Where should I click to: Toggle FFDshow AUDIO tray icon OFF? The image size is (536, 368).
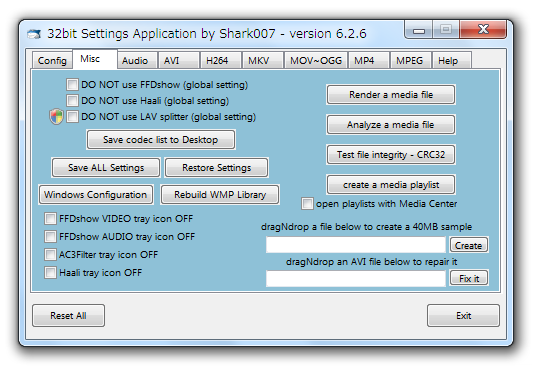(x=50, y=236)
